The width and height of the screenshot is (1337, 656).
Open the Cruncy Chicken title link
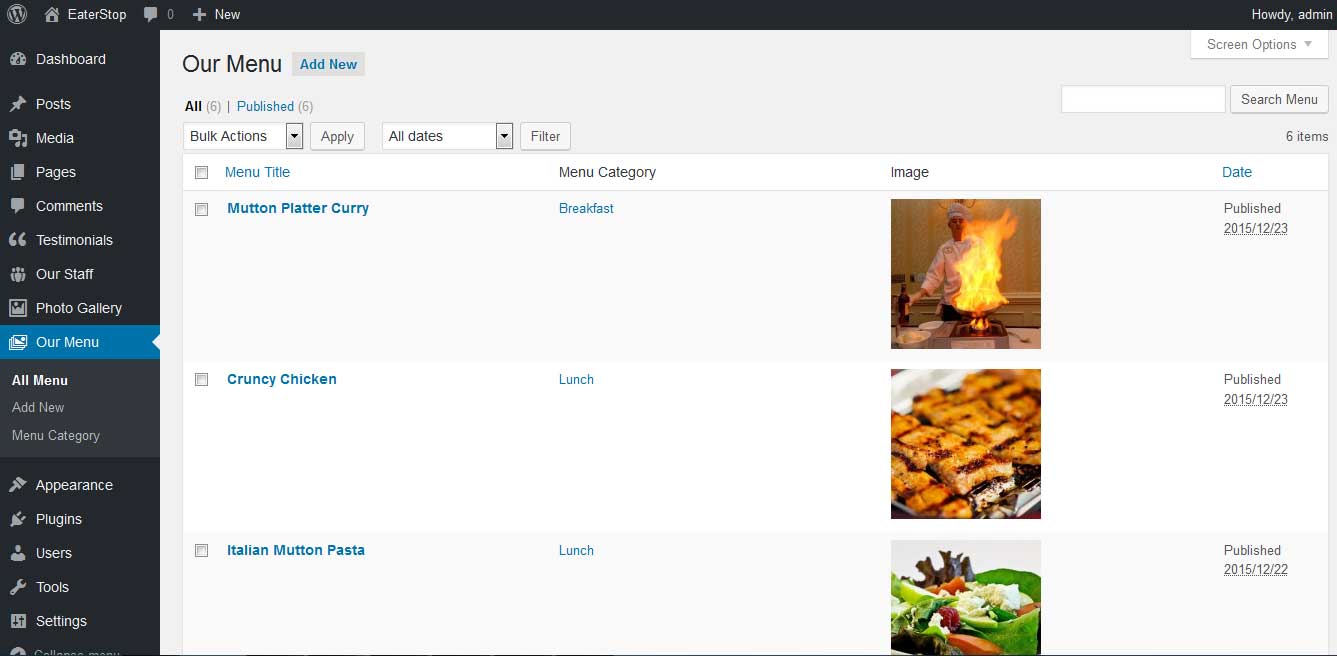pos(282,379)
